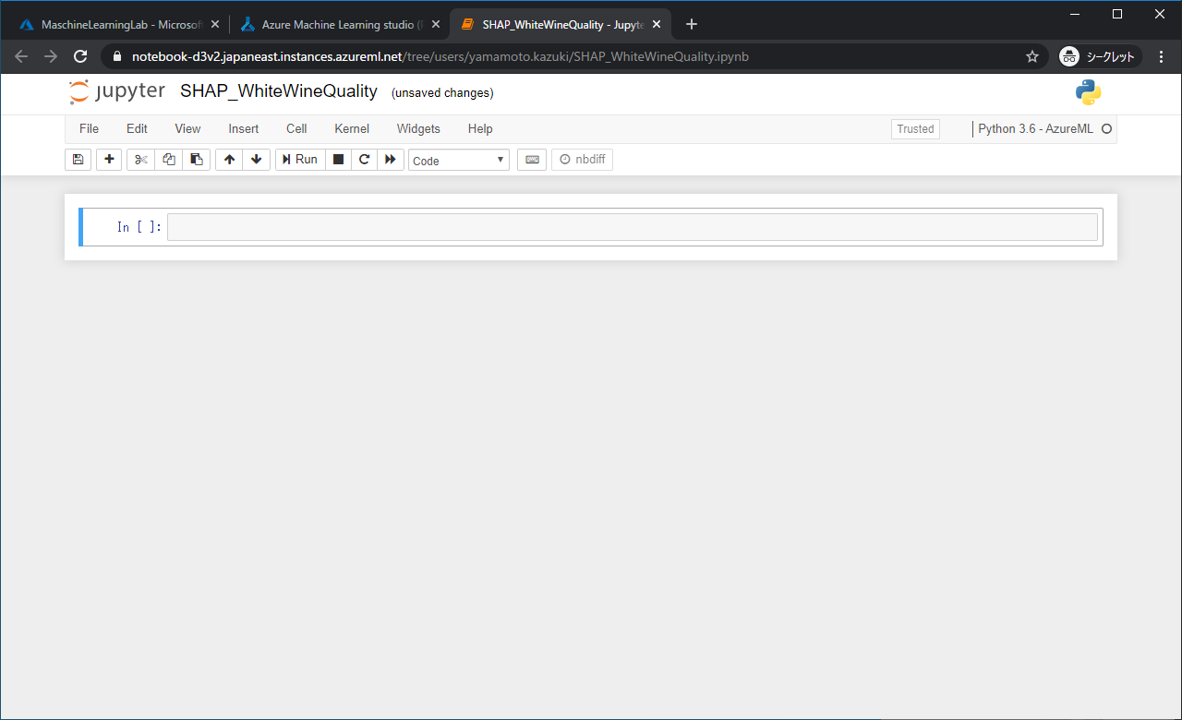This screenshot has height=720, width=1182.
Task: Interrupt the kernel with stop icon
Action: click(x=338, y=160)
